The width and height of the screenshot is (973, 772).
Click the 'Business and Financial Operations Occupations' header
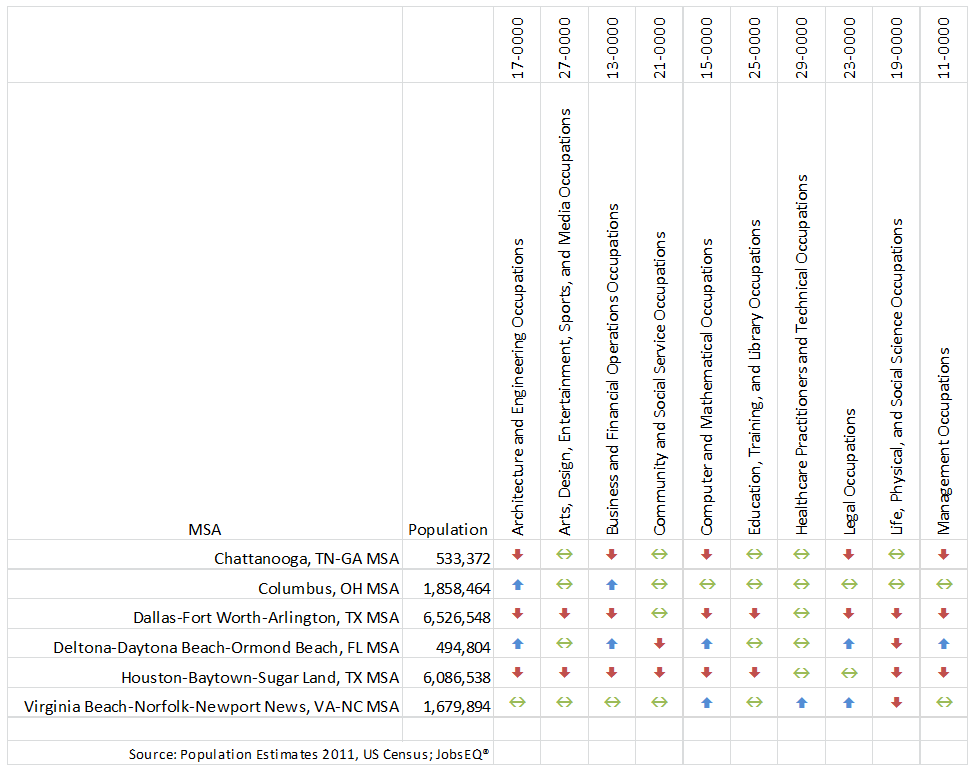point(612,369)
